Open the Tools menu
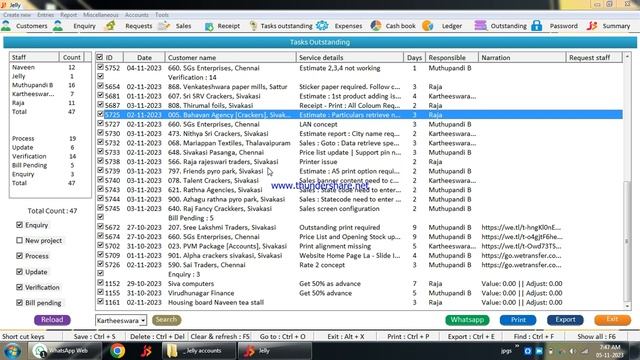The width and height of the screenshot is (640, 360). coord(162,15)
